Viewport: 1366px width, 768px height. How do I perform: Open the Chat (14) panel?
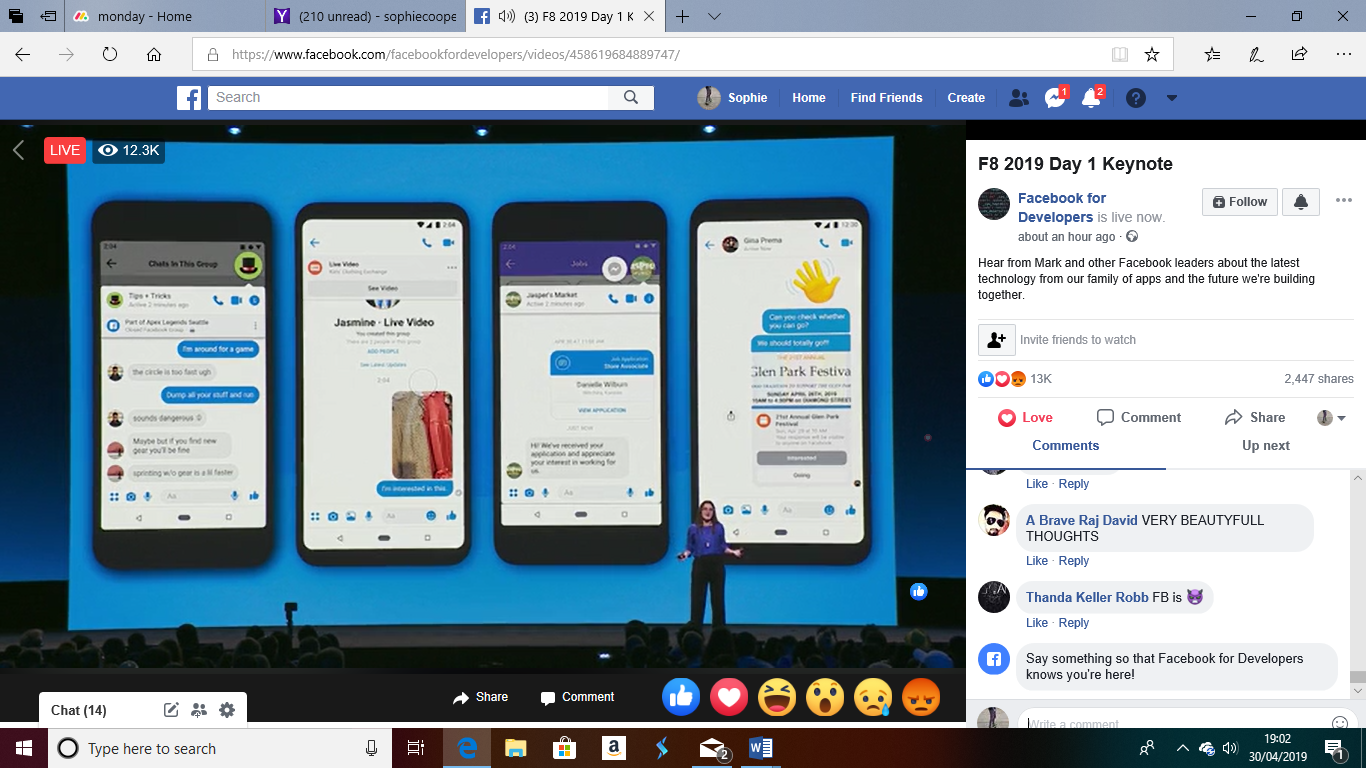tap(79, 710)
